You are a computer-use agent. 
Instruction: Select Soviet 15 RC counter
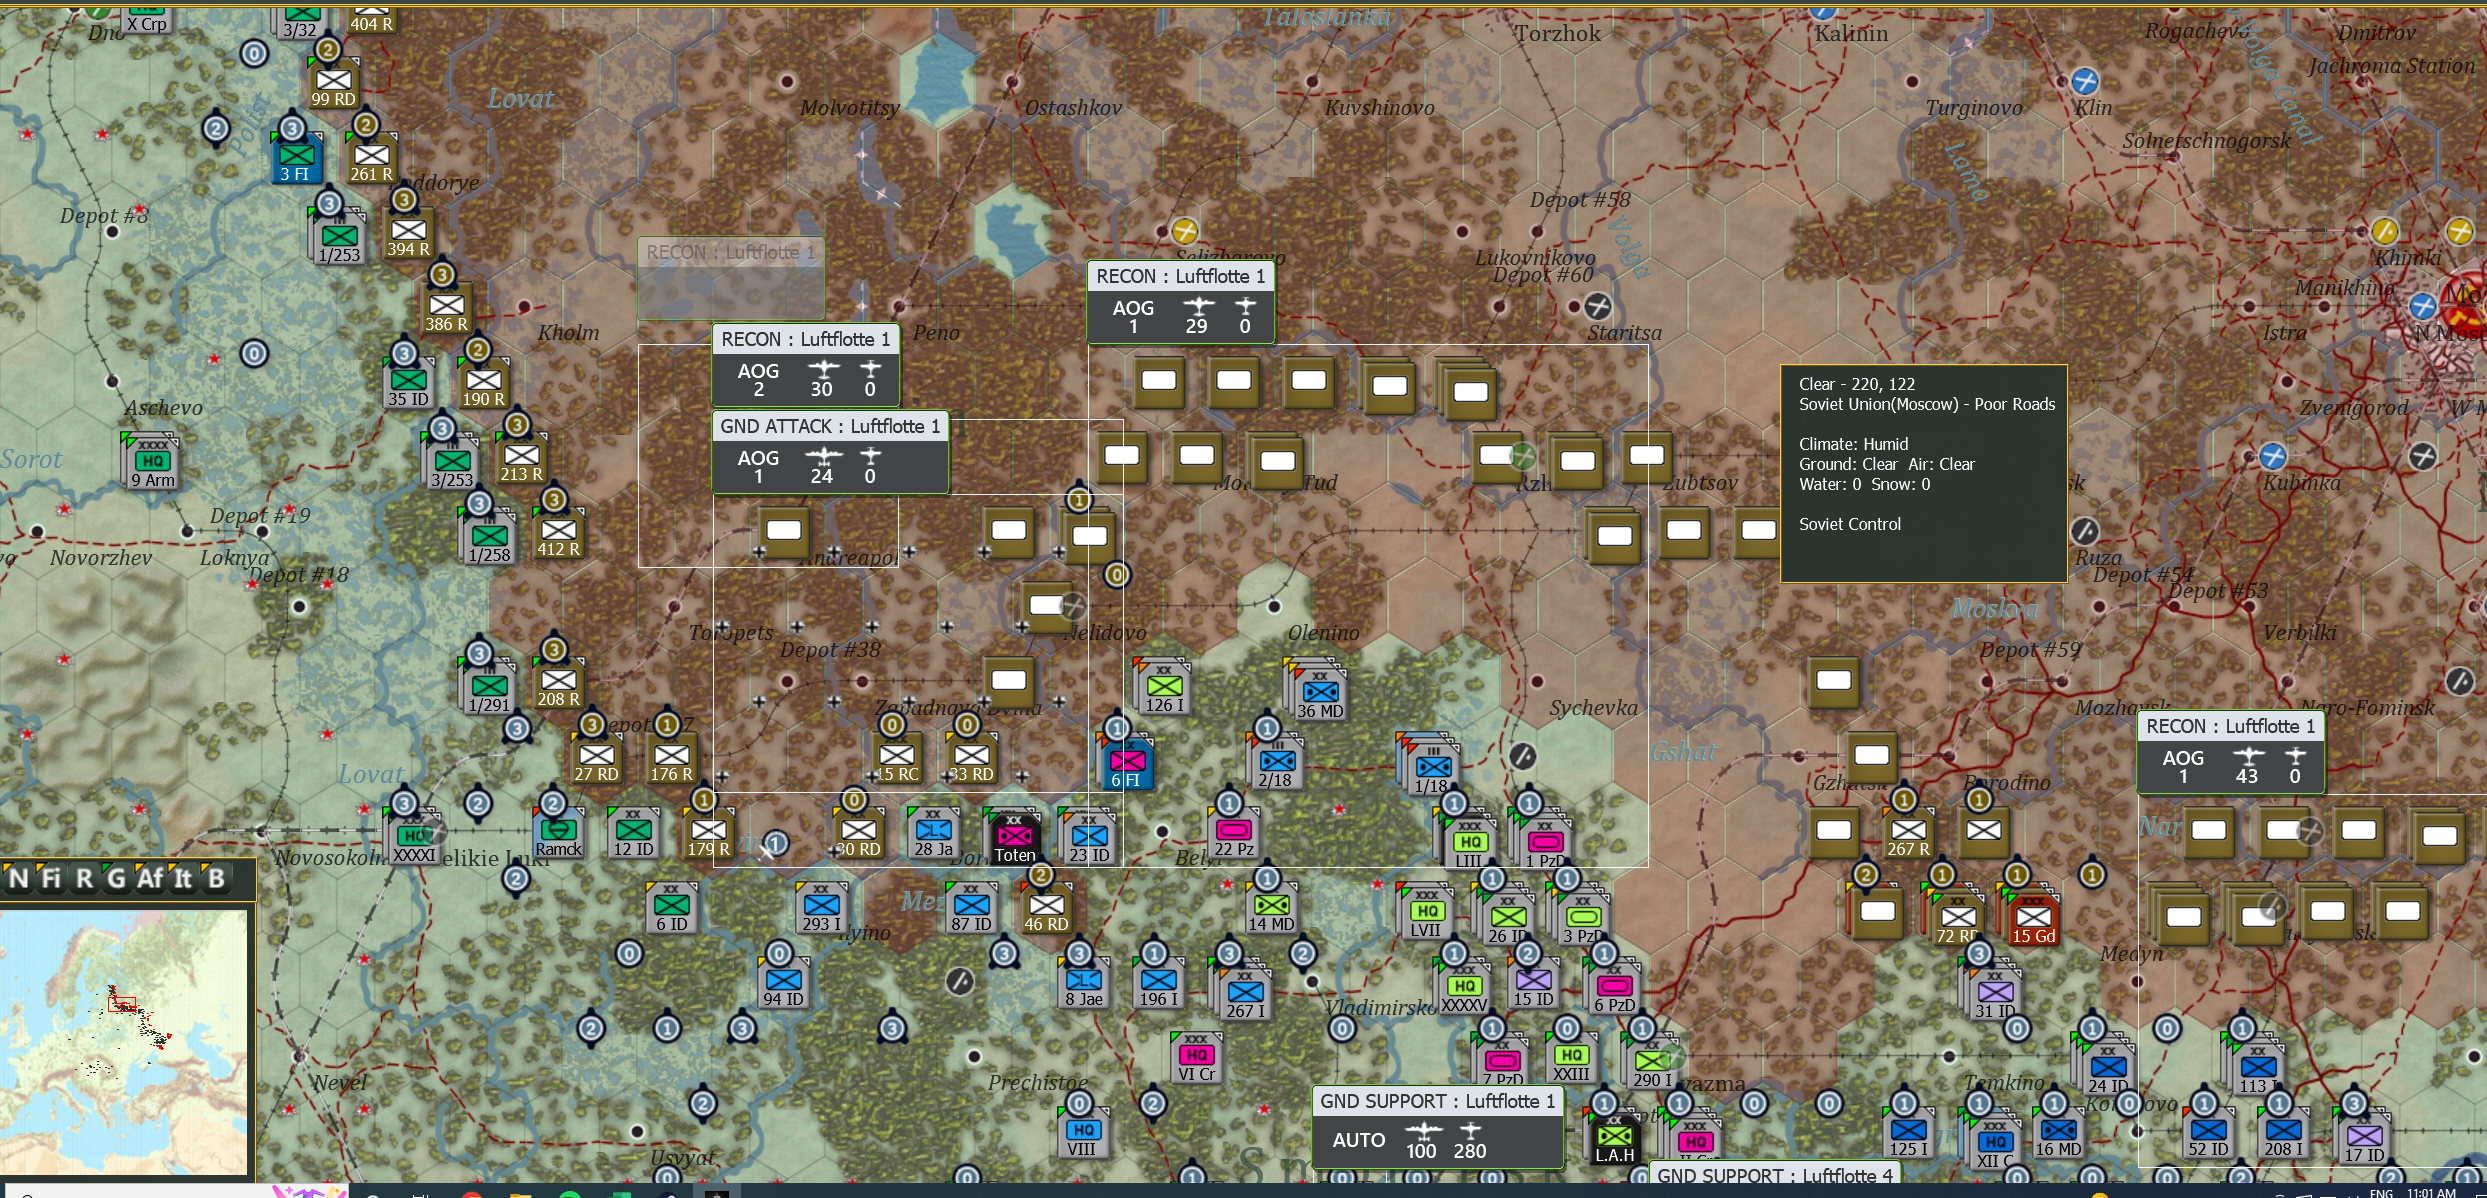pyautogui.click(x=896, y=758)
